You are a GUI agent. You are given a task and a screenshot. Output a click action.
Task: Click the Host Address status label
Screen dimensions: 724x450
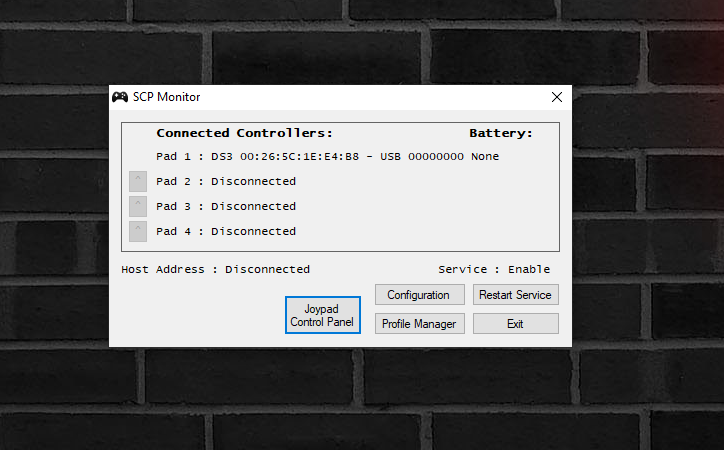point(215,270)
